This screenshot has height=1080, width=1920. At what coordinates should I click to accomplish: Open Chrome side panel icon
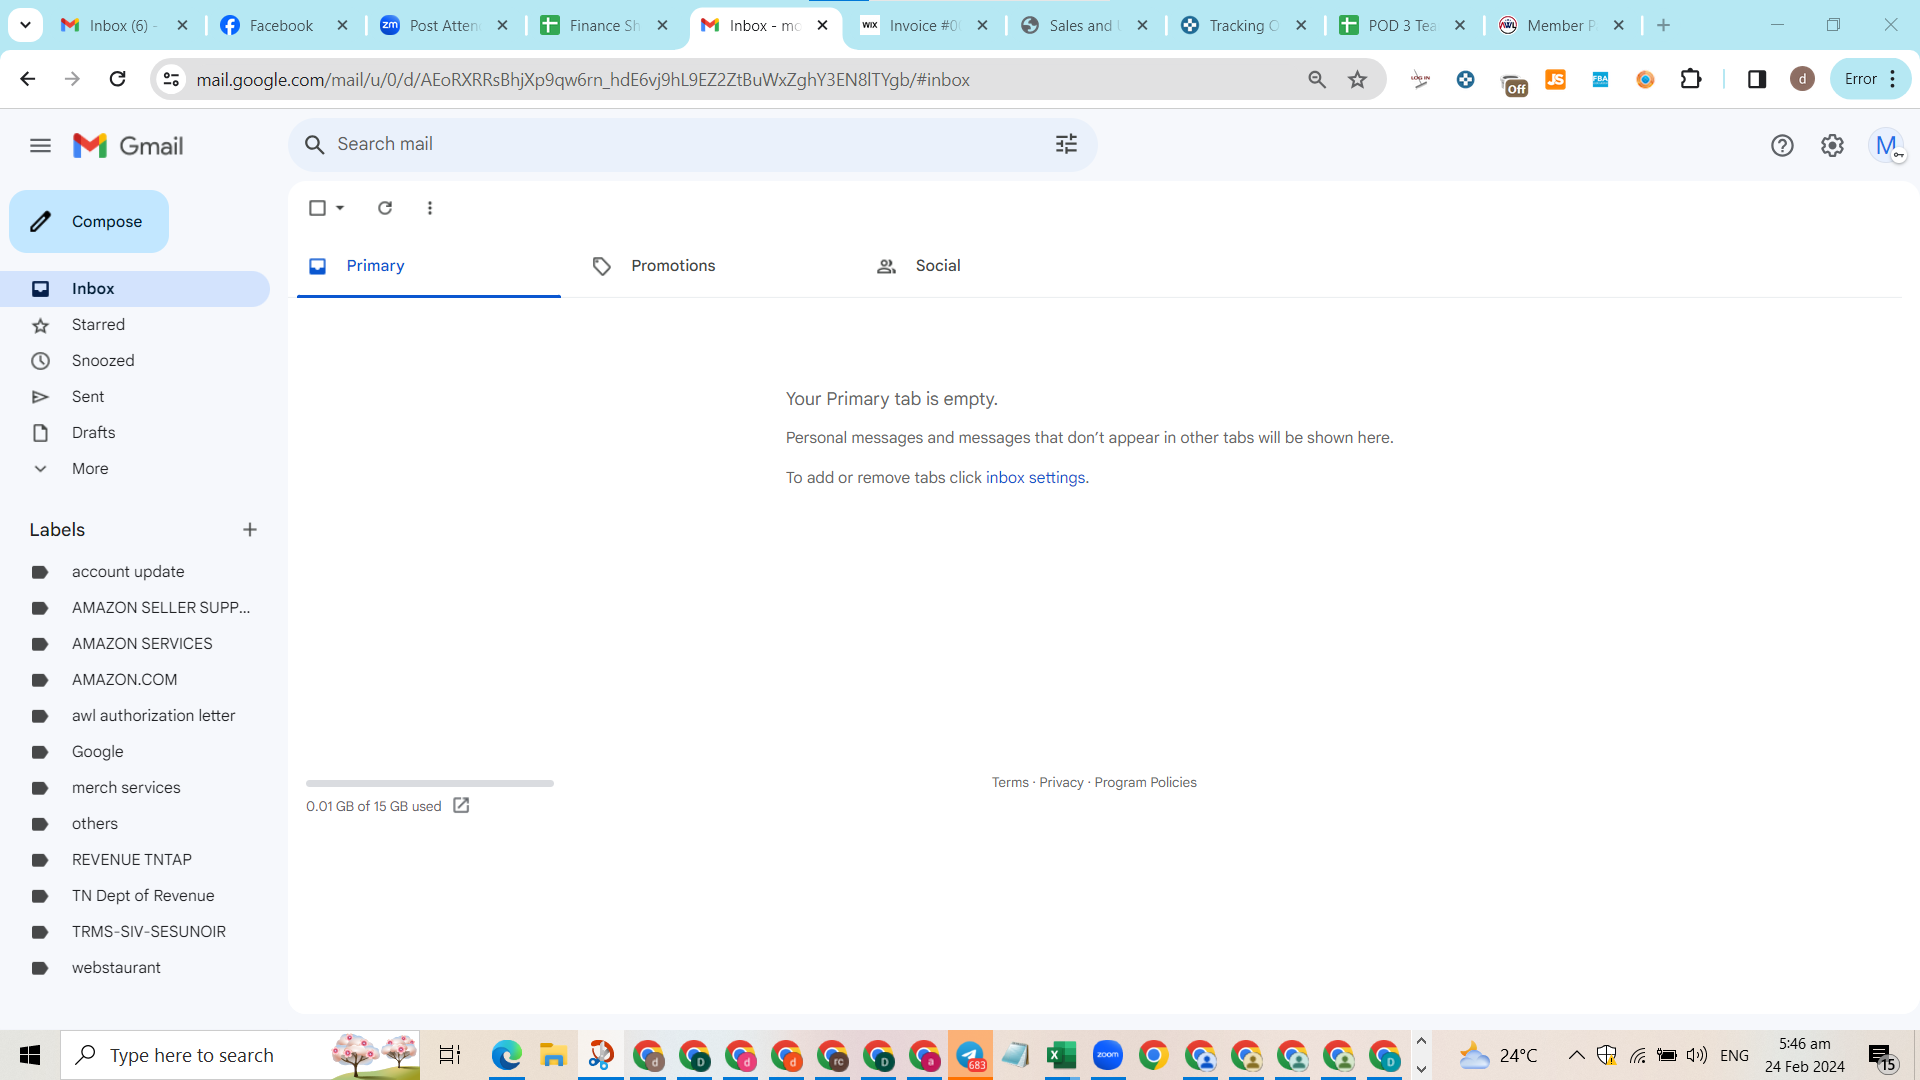1757,79
